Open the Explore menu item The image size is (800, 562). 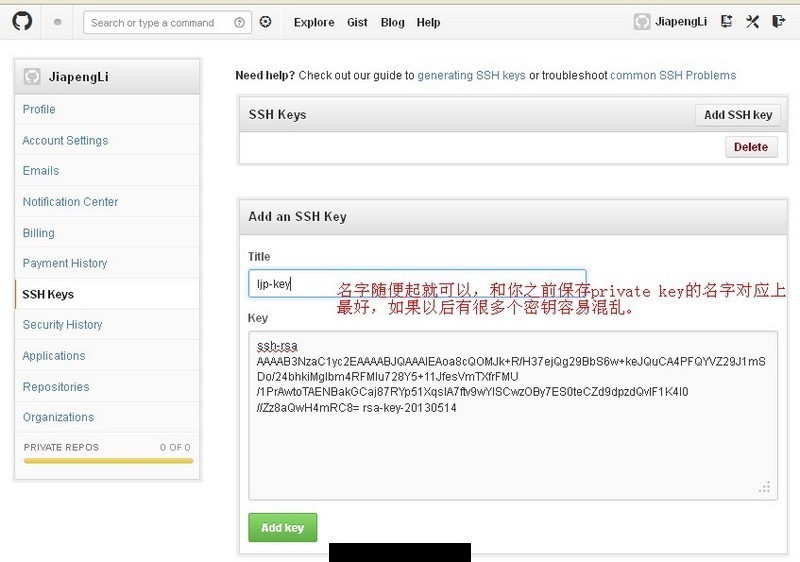pyautogui.click(x=314, y=22)
